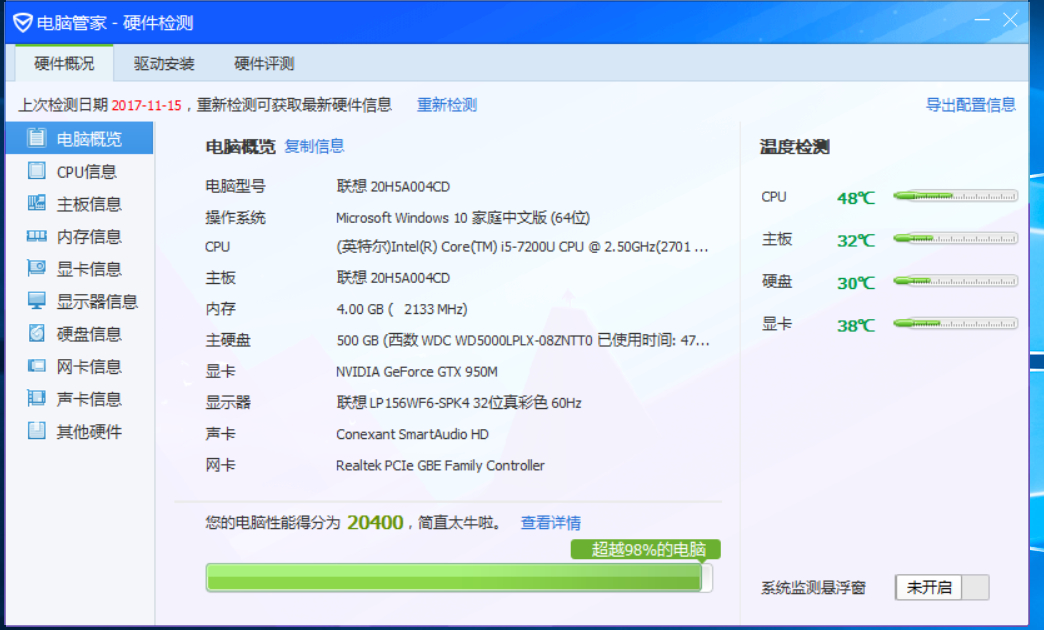
Task: Select 硬盘信息 label in the sidebar
Action: [x=89, y=334]
